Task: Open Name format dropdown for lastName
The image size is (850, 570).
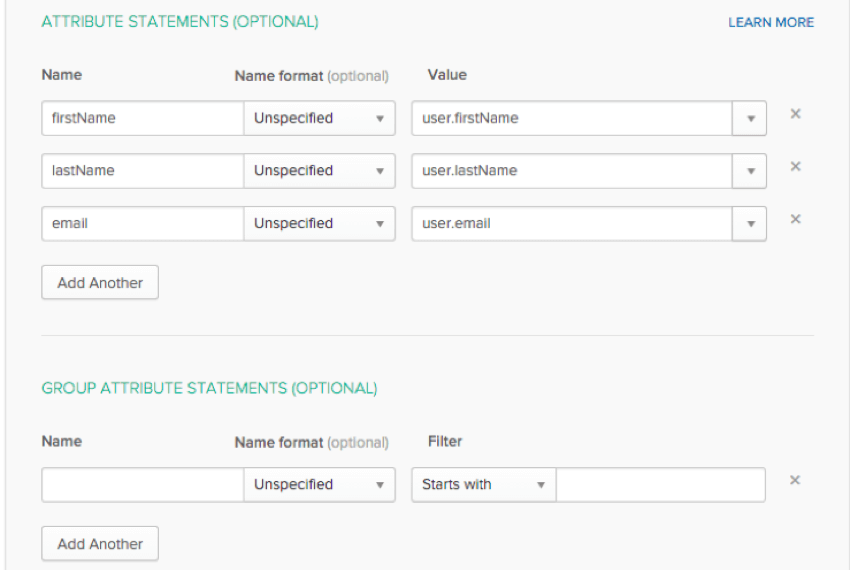Action: (x=319, y=171)
